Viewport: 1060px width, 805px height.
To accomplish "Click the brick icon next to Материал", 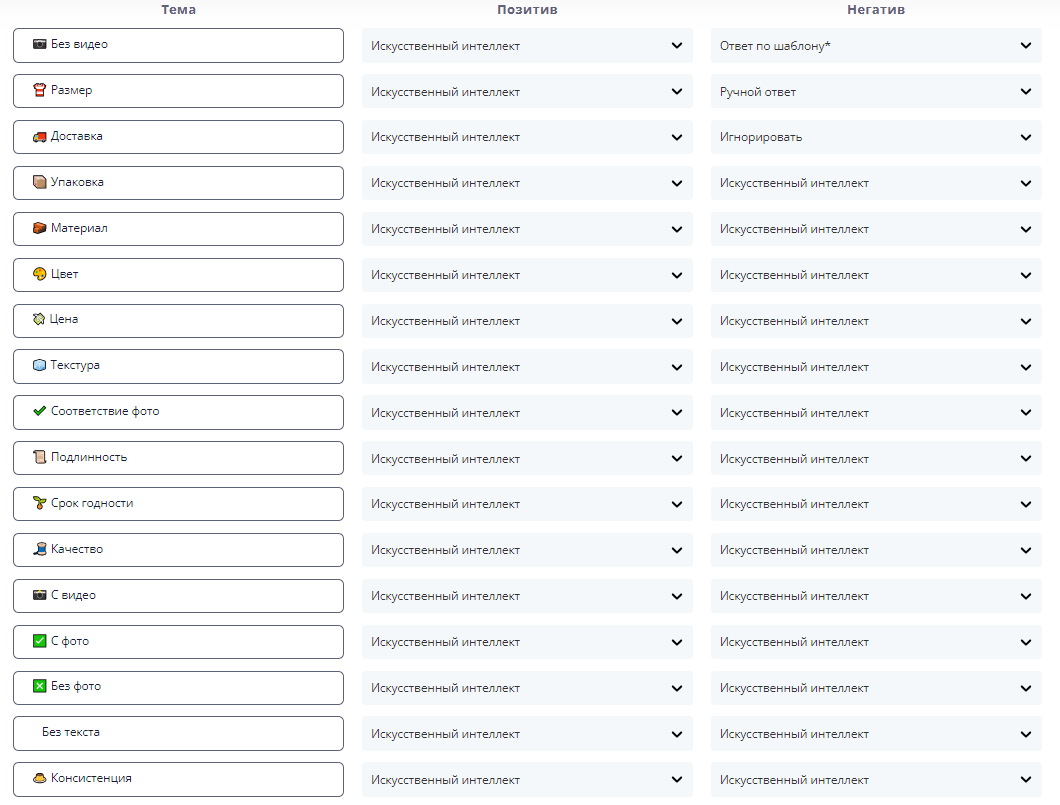I will coord(39,229).
